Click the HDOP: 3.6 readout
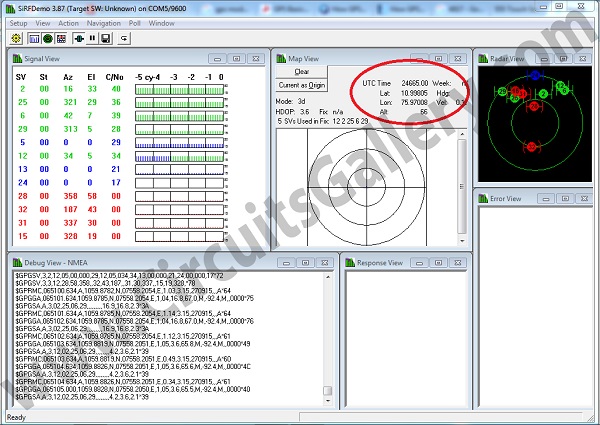Screen dimensions: 600x425 click(292, 112)
